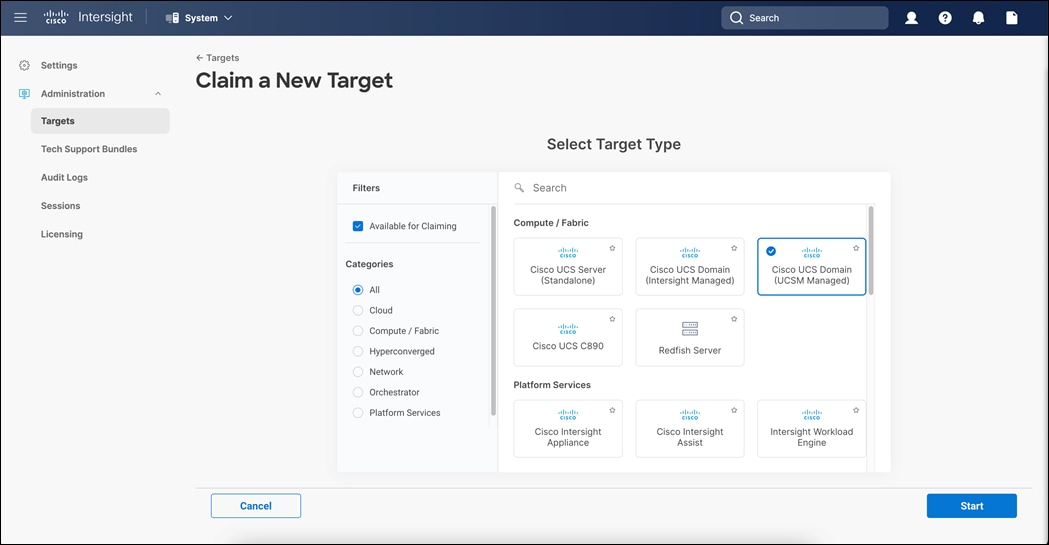Click the Start button
The height and width of the screenshot is (545, 1049).
971,506
